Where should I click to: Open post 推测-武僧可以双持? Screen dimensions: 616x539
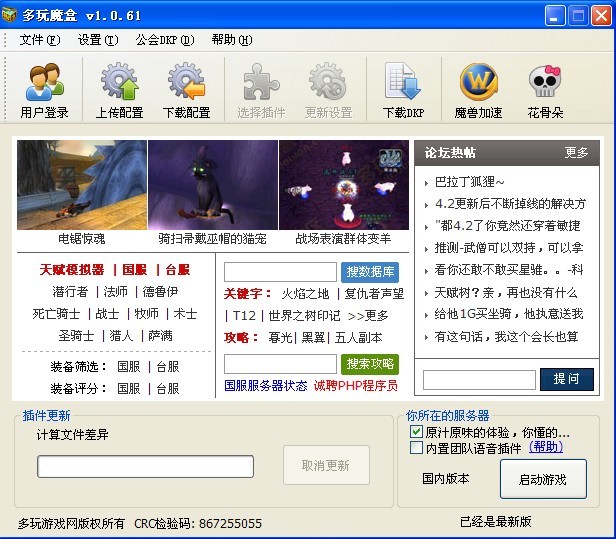[509, 248]
